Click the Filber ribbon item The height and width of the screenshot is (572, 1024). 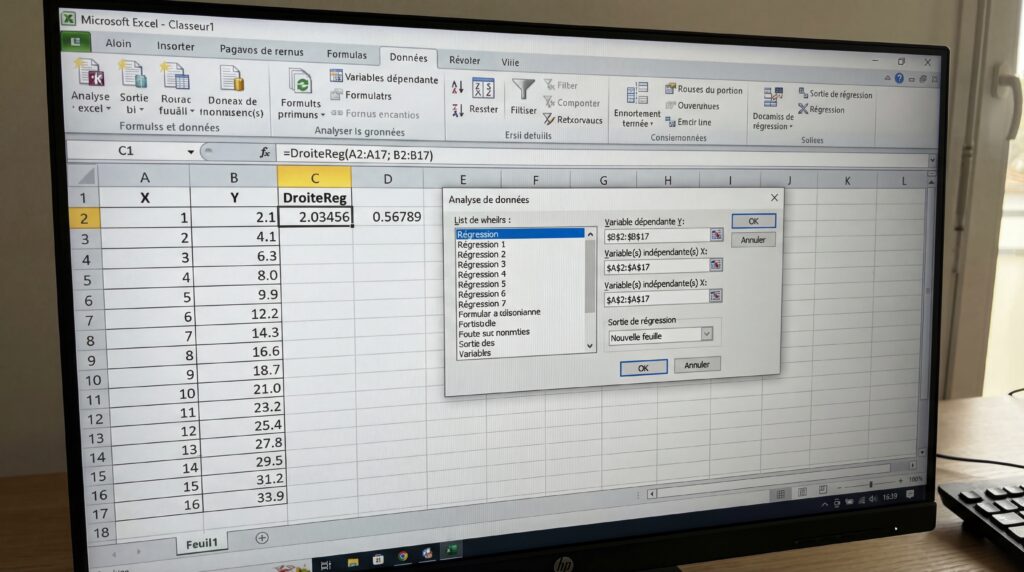pyautogui.click(x=561, y=85)
